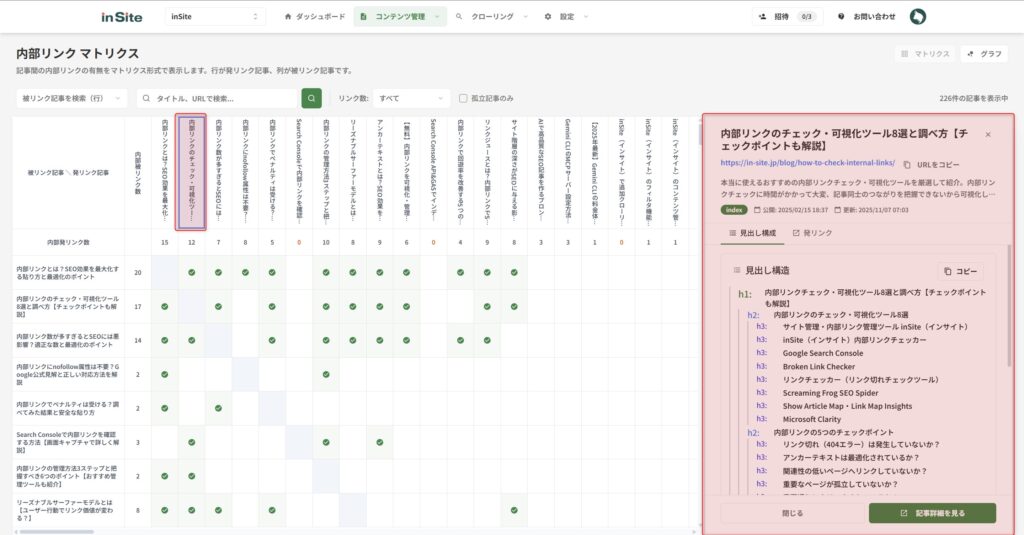This screenshot has height=535, width=1024.
Task: Close the article detail panel with X
Action: click(988, 135)
